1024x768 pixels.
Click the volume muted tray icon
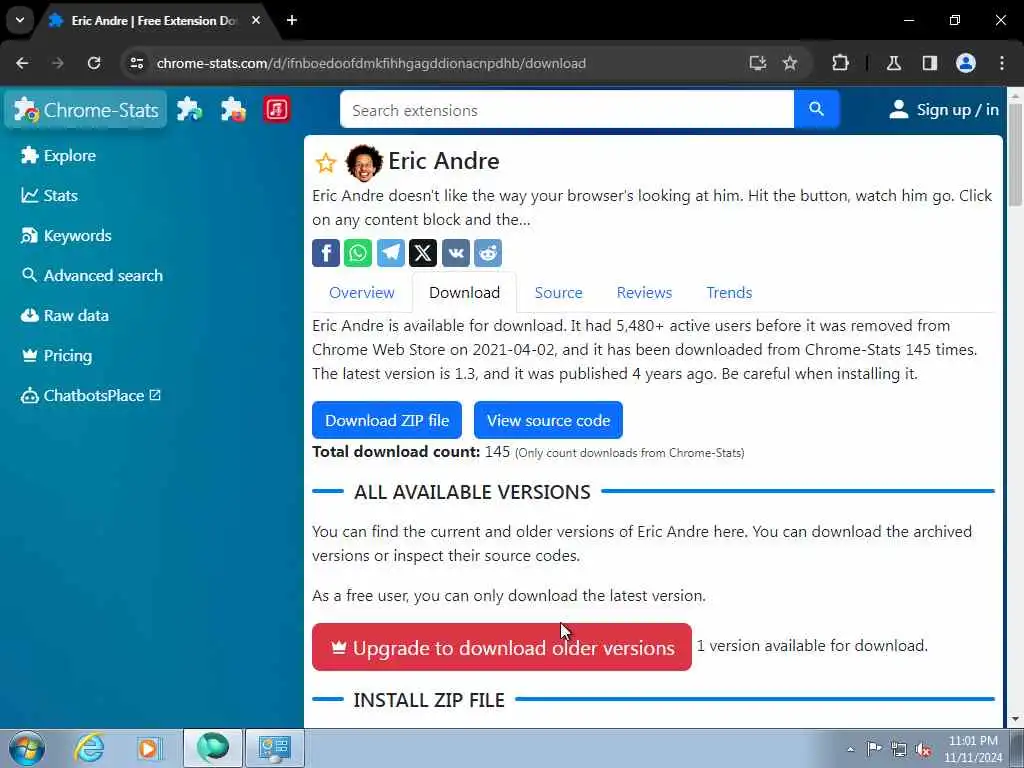coord(923,749)
